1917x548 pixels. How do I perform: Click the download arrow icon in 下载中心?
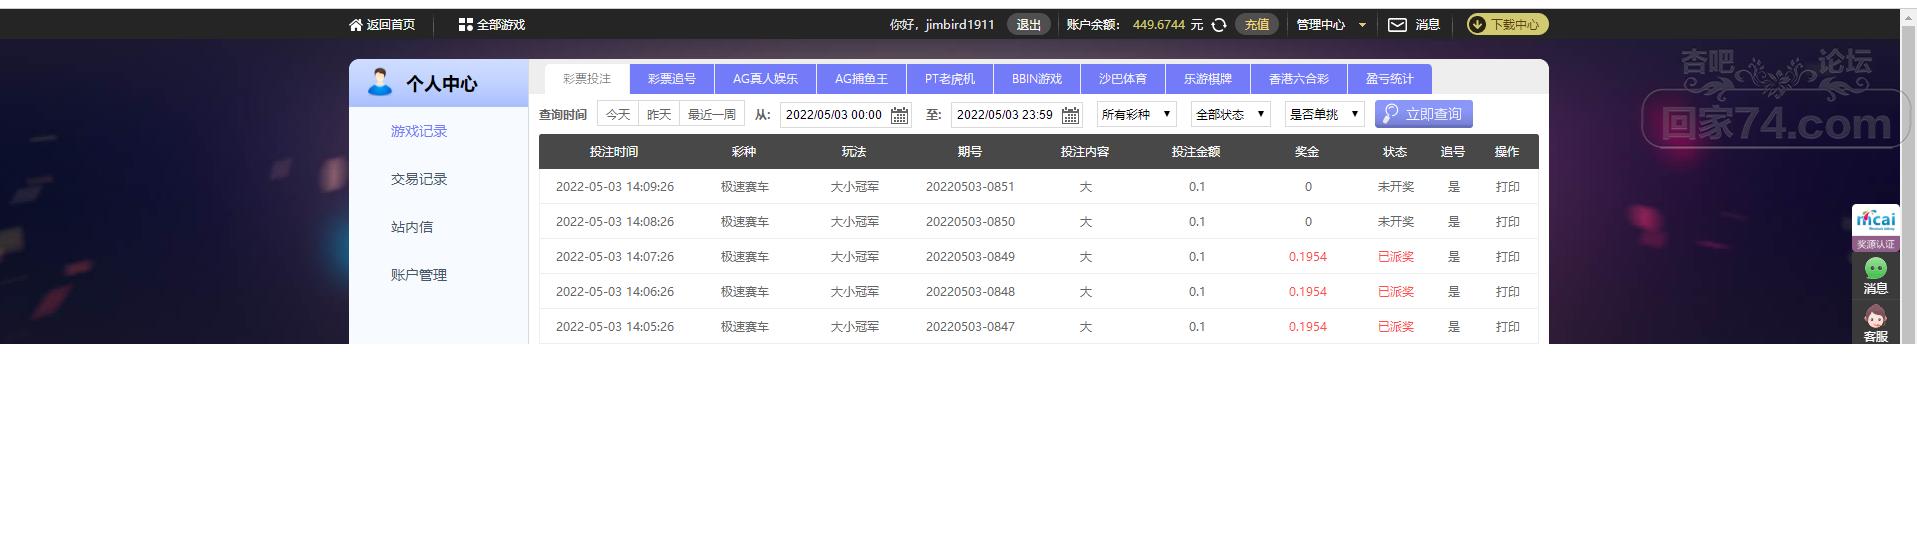pyautogui.click(x=1477, y=25)
